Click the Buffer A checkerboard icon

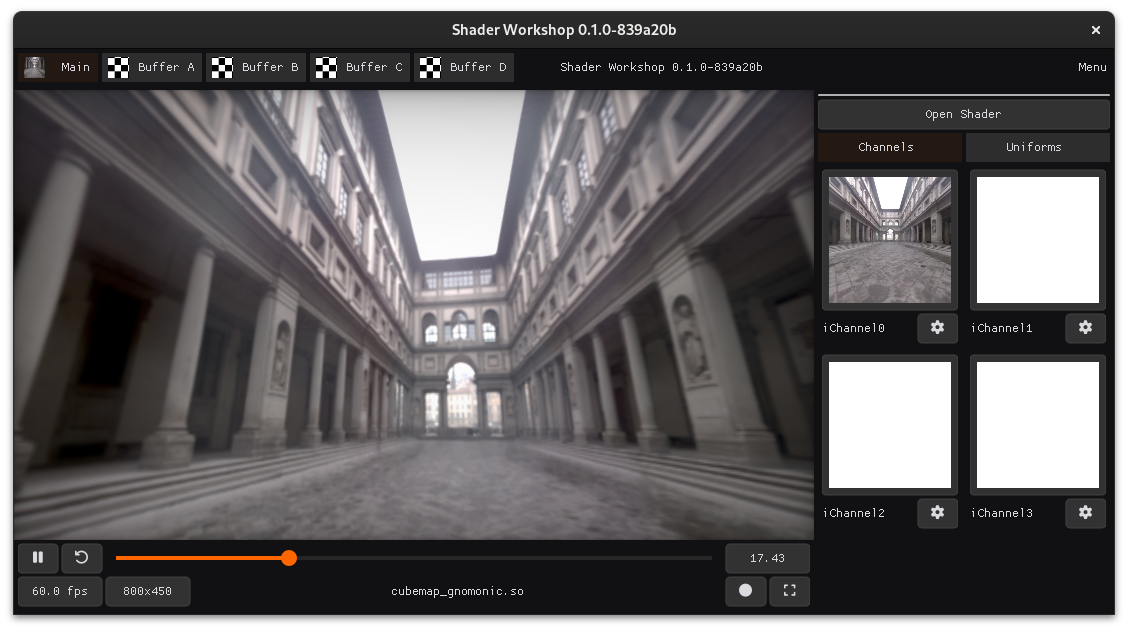(119, 67)
